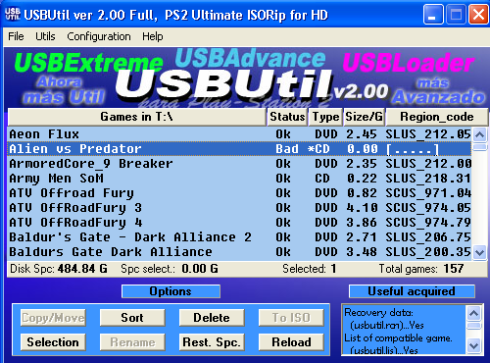490x363 pixels.
Task: Click the Rest. Spc. button
Action: [x=212, y=342]
